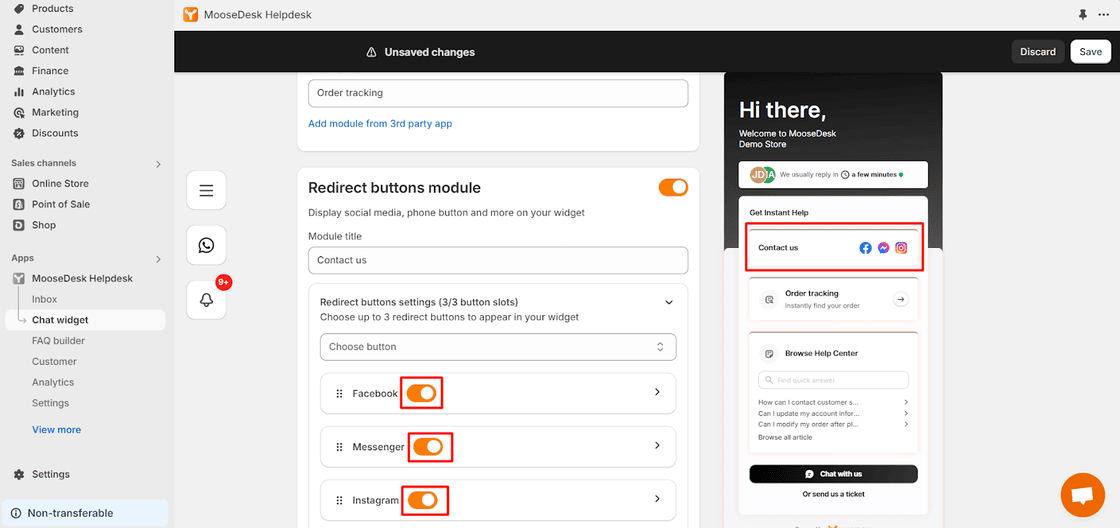This screenshot has width=1120, height=528.
Task: Click the Content icon in sidebar
Action: tap(19, 50)
